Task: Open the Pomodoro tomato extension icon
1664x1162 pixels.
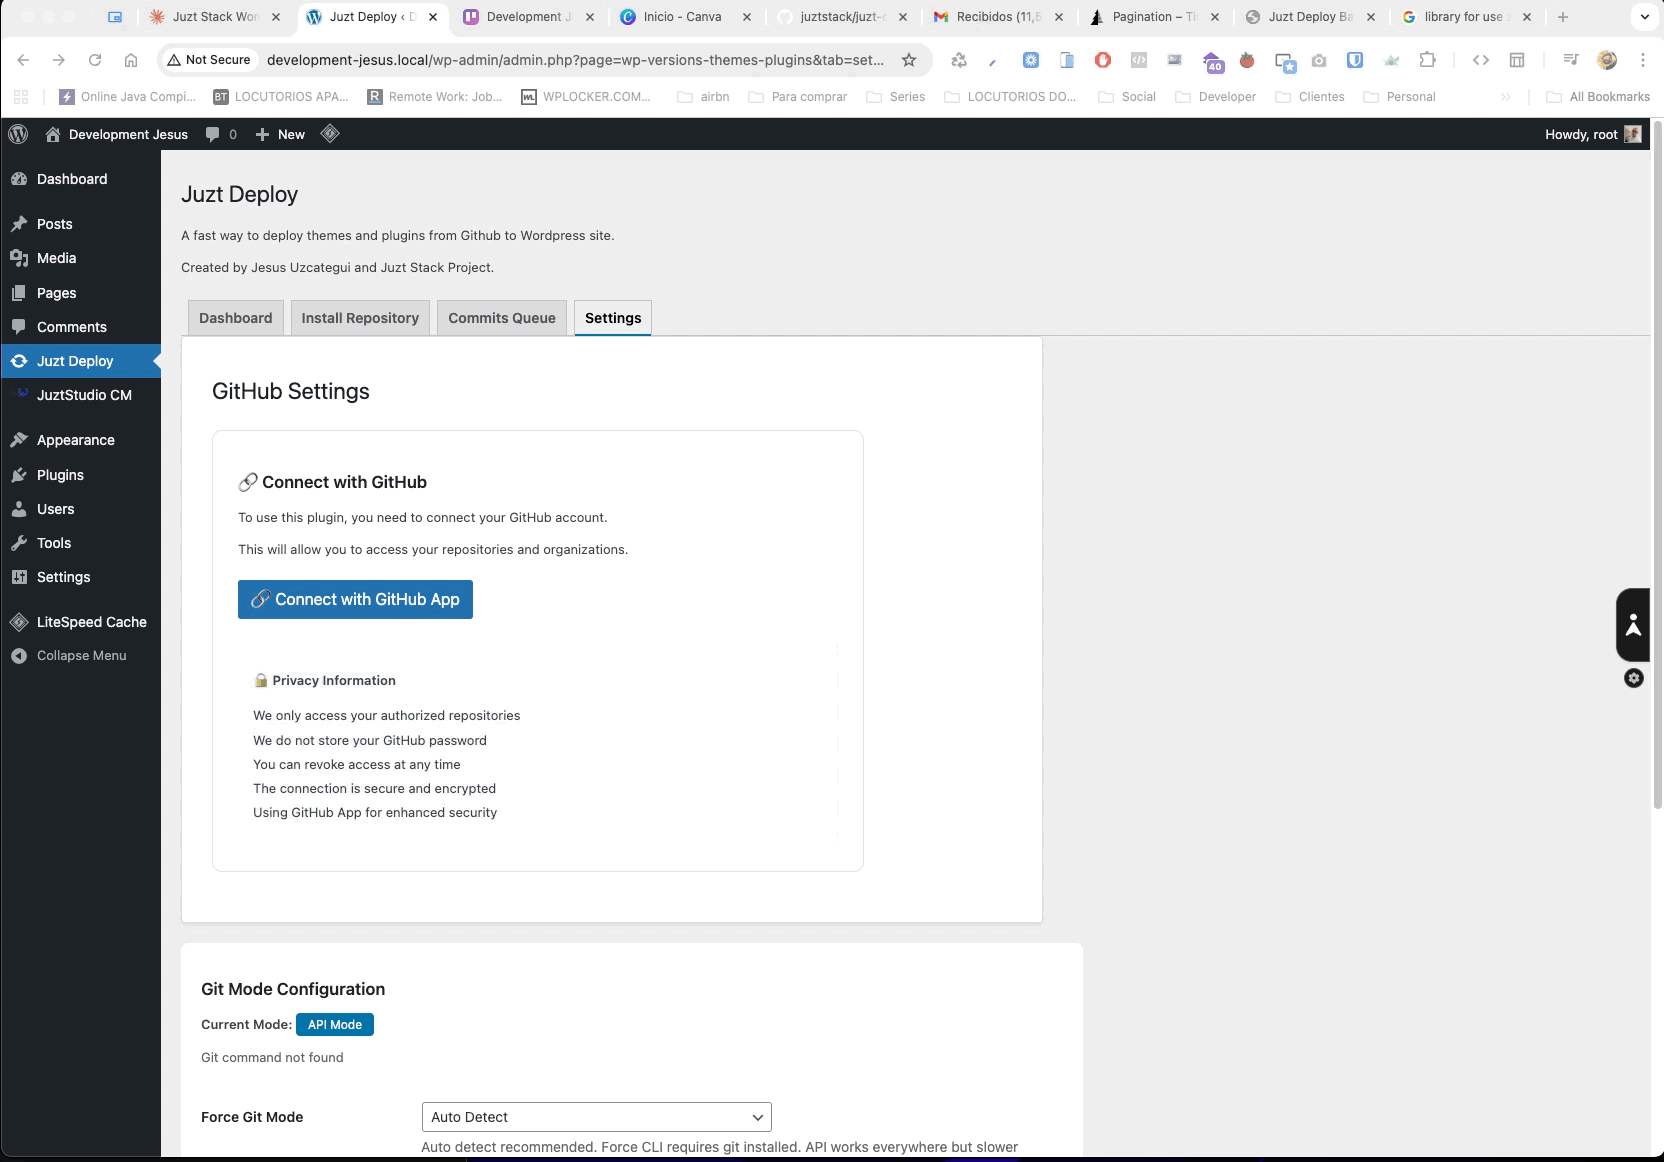Action: click(x=1247, y=61)
